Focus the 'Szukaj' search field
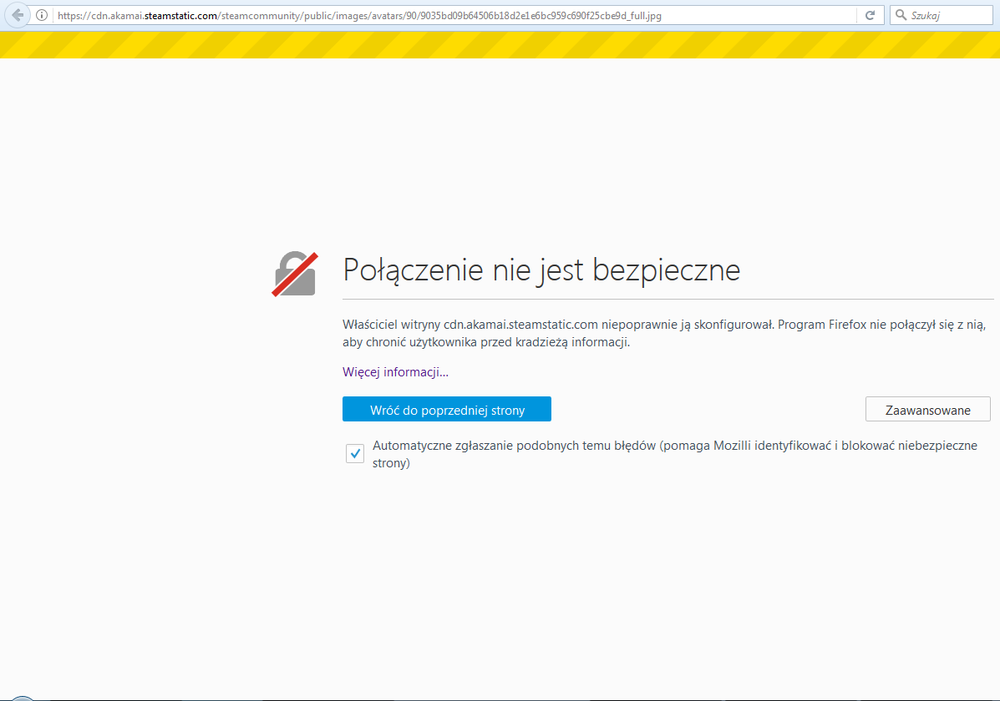 (942, 16)
